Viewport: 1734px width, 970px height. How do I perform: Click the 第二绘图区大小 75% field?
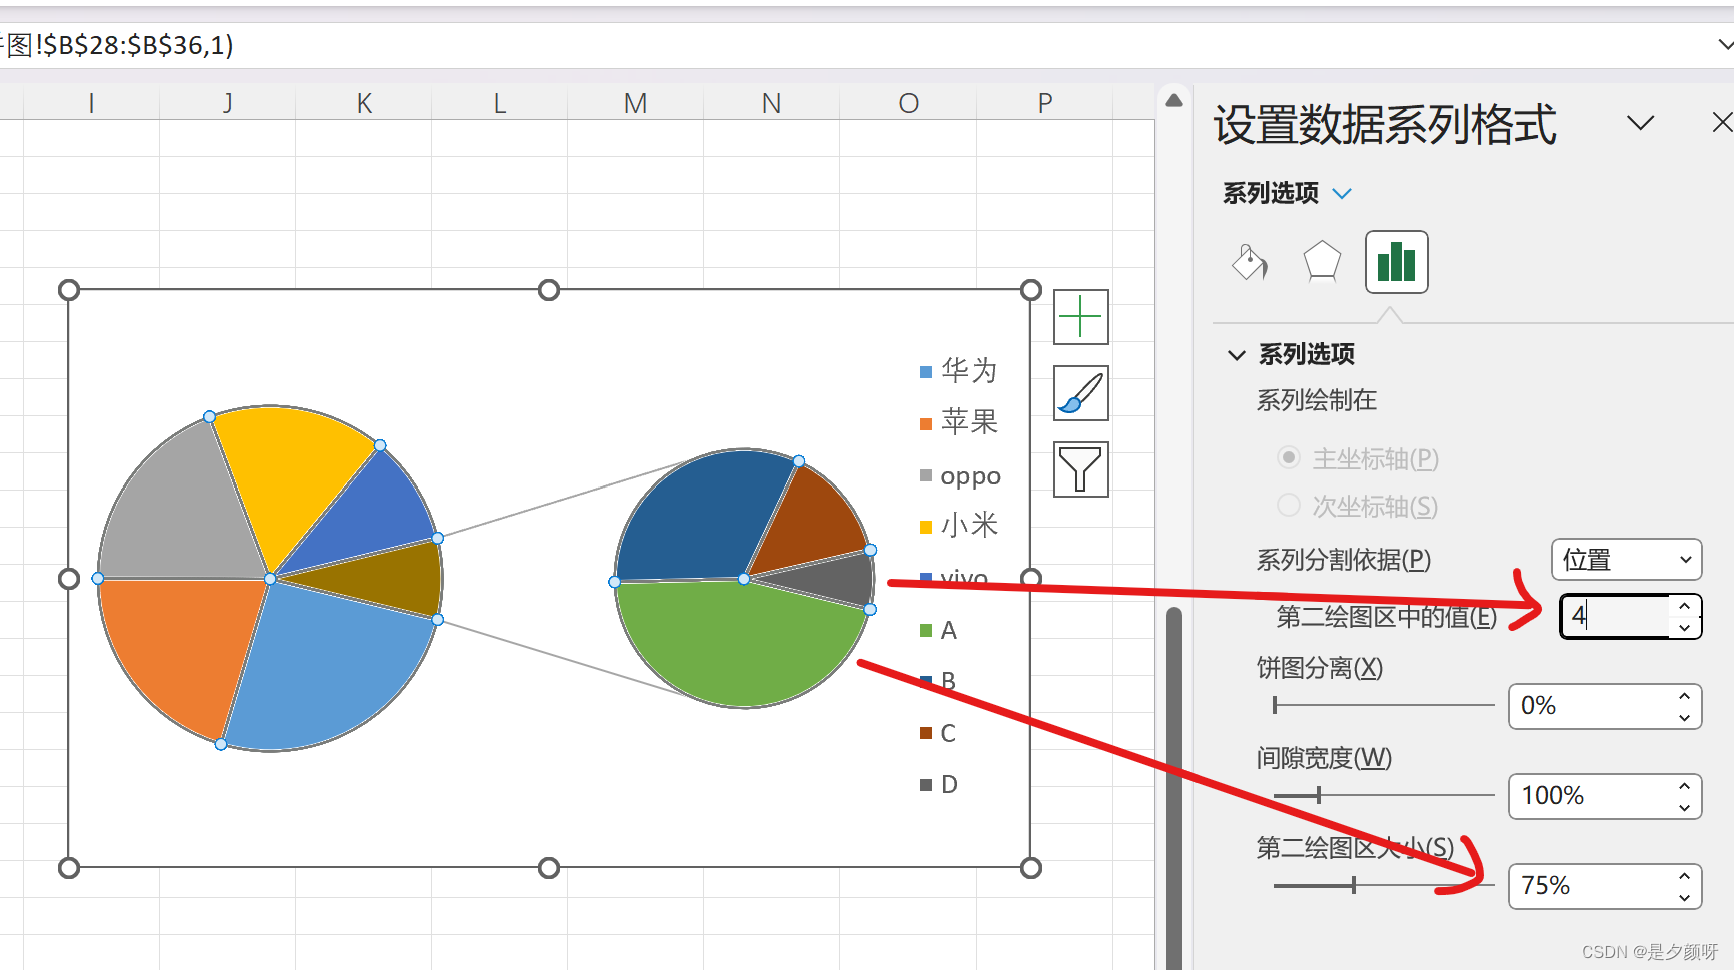tap(1590, 886)
